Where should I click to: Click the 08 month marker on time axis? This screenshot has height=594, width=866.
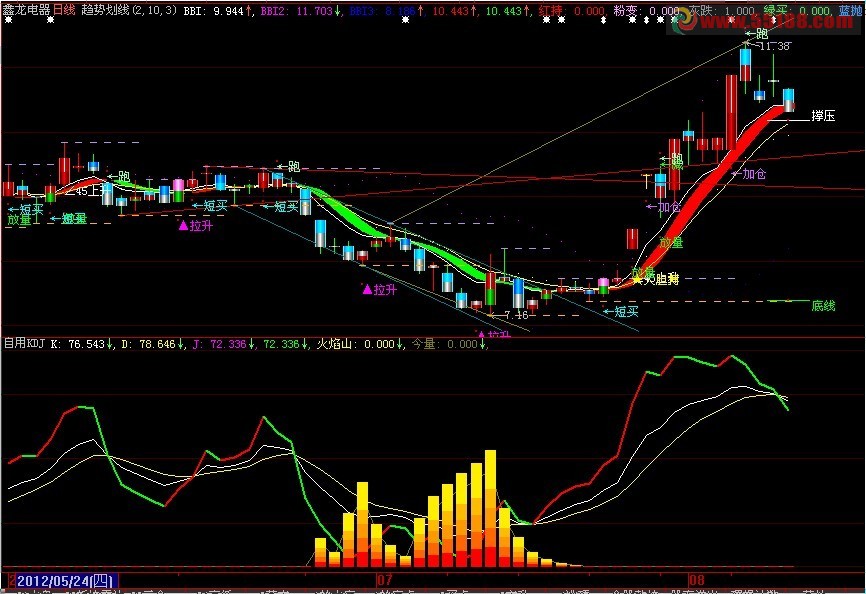pos(697,580)
